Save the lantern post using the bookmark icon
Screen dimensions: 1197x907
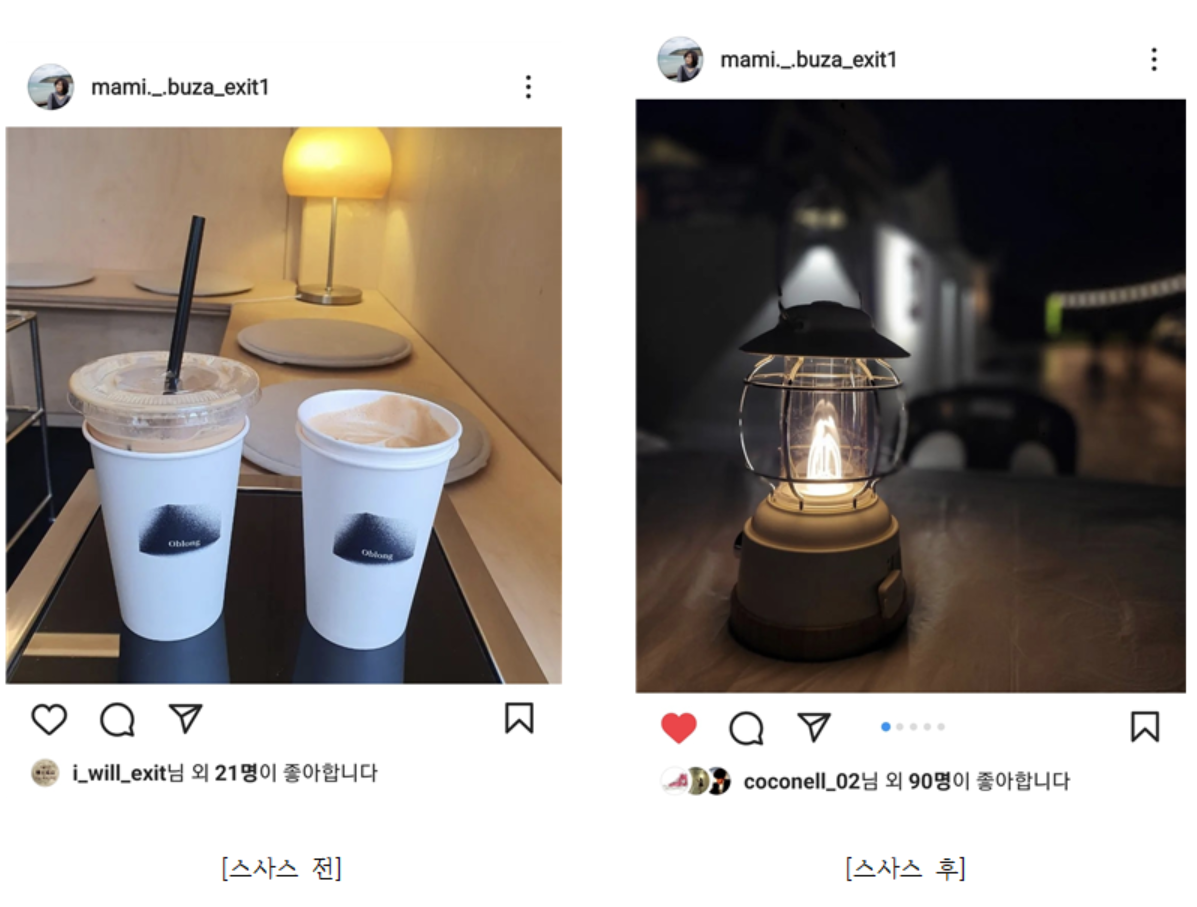[x=1144, y=727]
